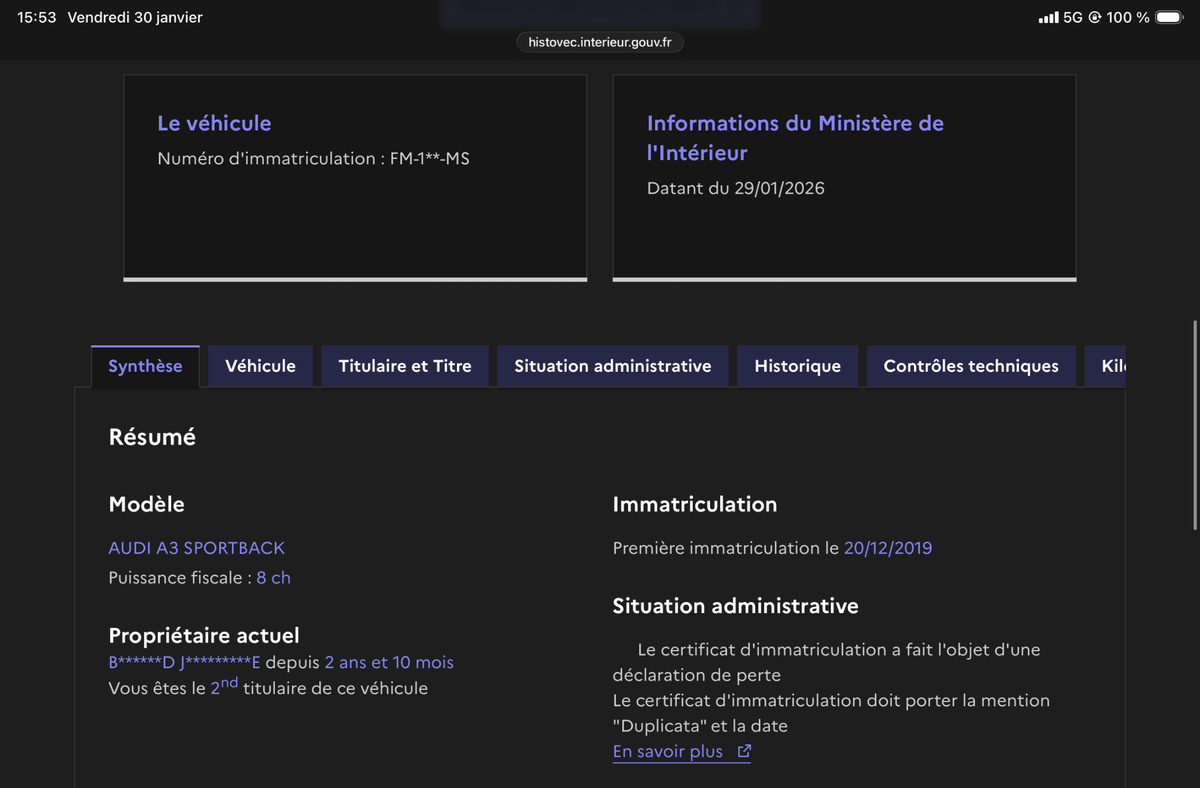Select the Situation administrative tab

point(612,366)
